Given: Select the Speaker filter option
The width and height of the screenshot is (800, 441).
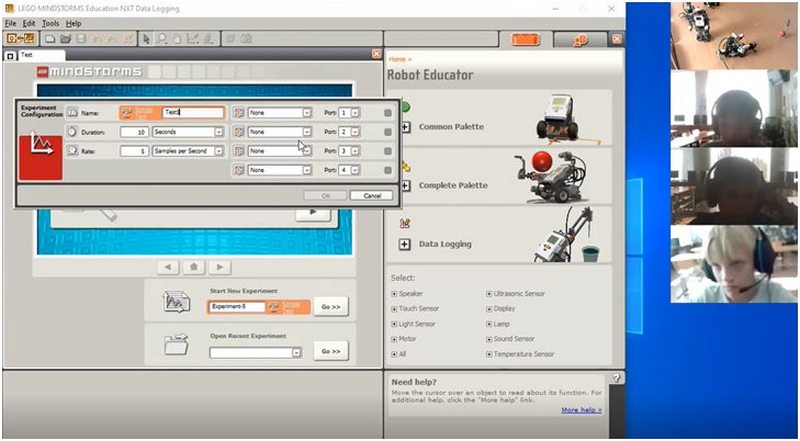Looking at the screenshot, I should pyautogui.click(x=407, y=294).
